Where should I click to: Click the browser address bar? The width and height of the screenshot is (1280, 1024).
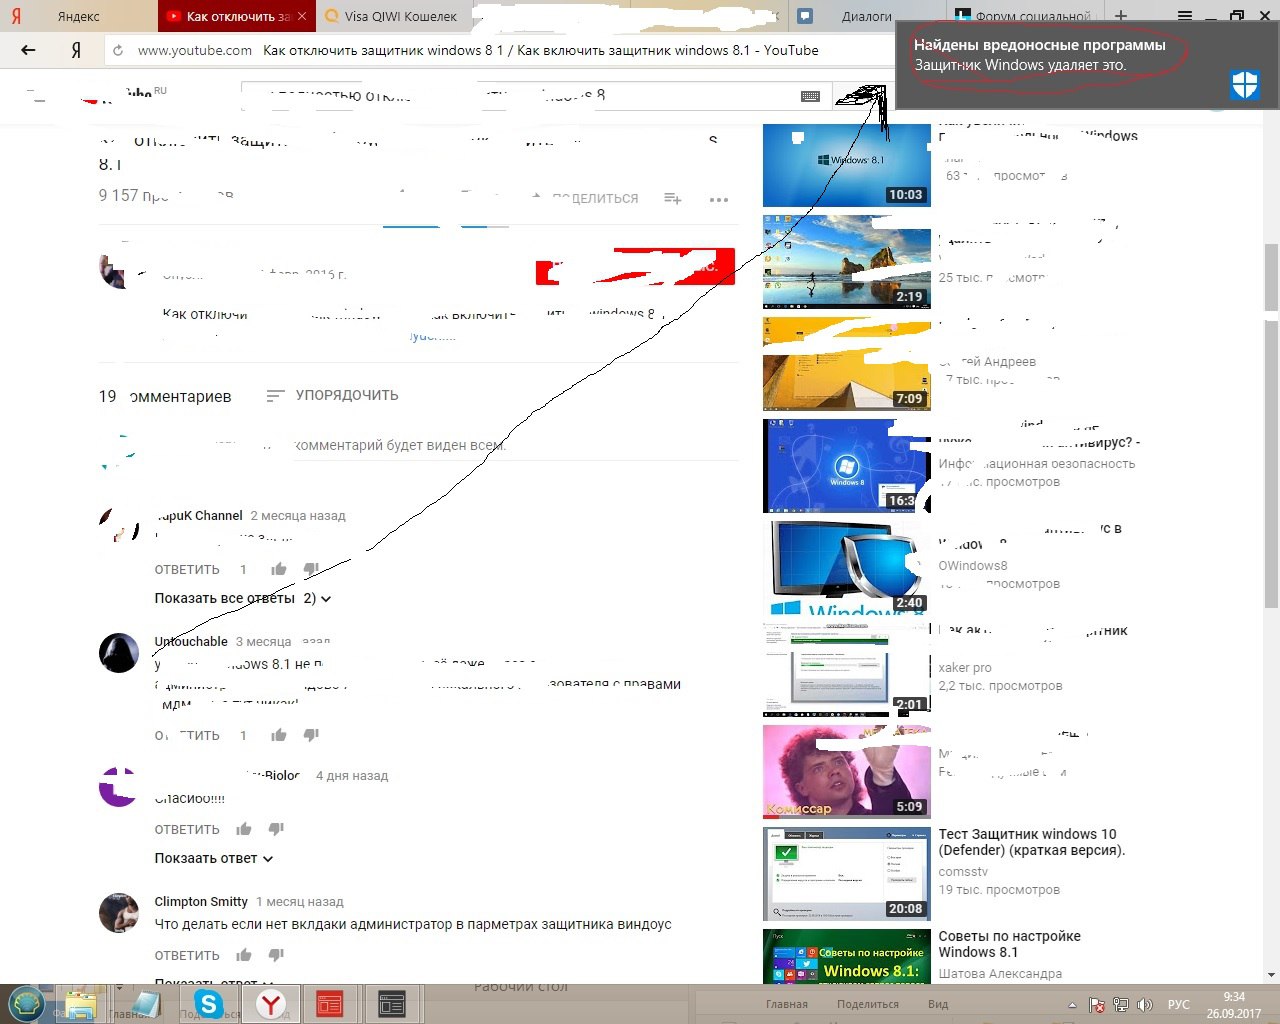(x=500, y=50)
